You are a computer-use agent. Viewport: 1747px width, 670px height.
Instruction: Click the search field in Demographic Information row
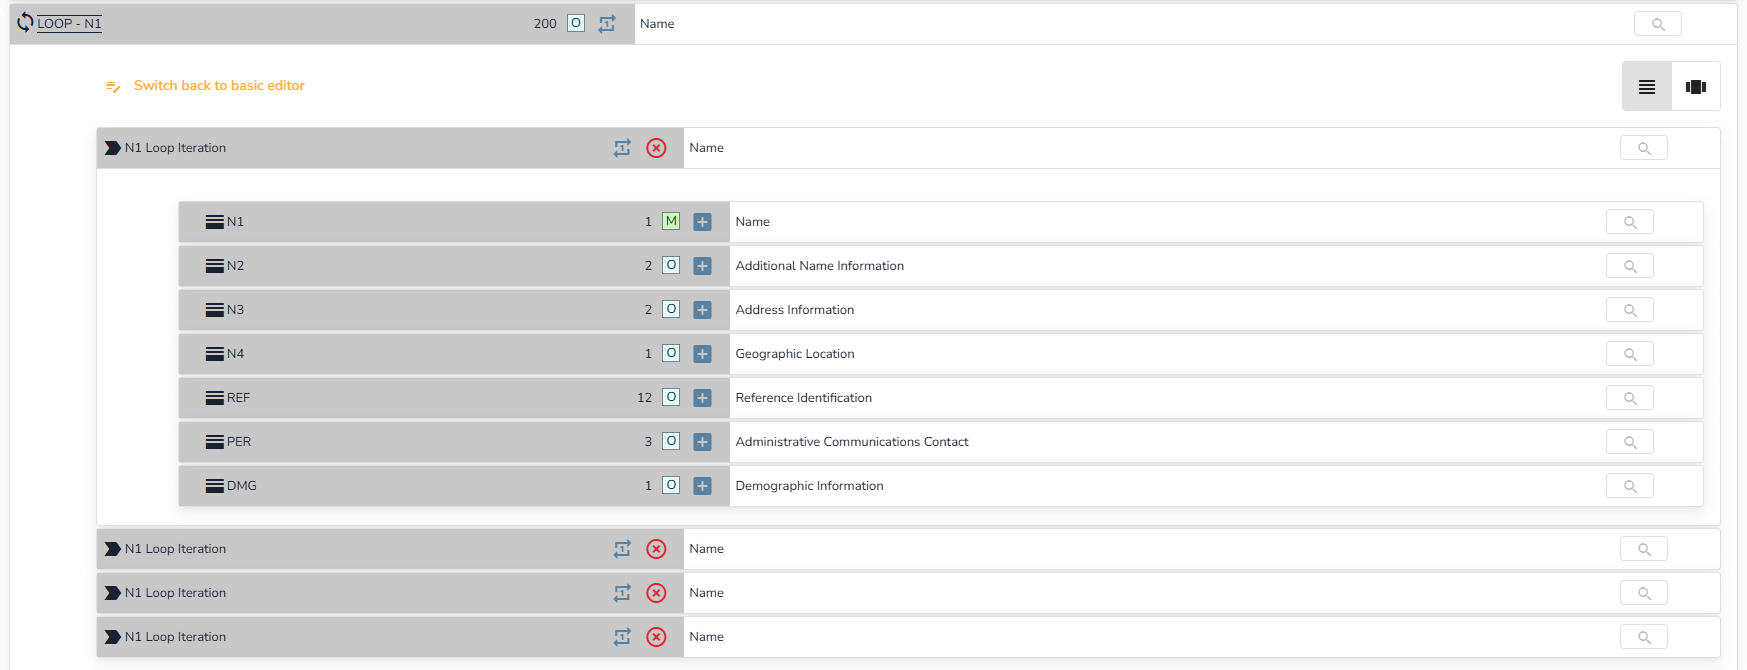[1629, 486]
